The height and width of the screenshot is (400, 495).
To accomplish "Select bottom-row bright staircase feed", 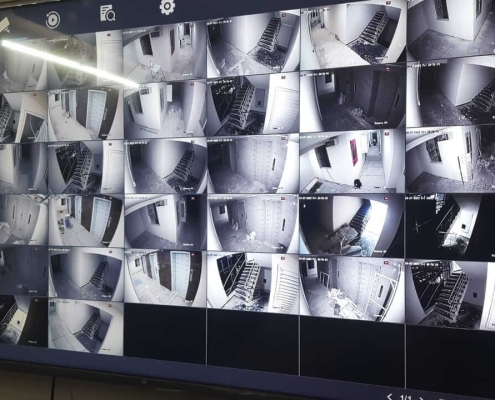I will pos(86,327).
